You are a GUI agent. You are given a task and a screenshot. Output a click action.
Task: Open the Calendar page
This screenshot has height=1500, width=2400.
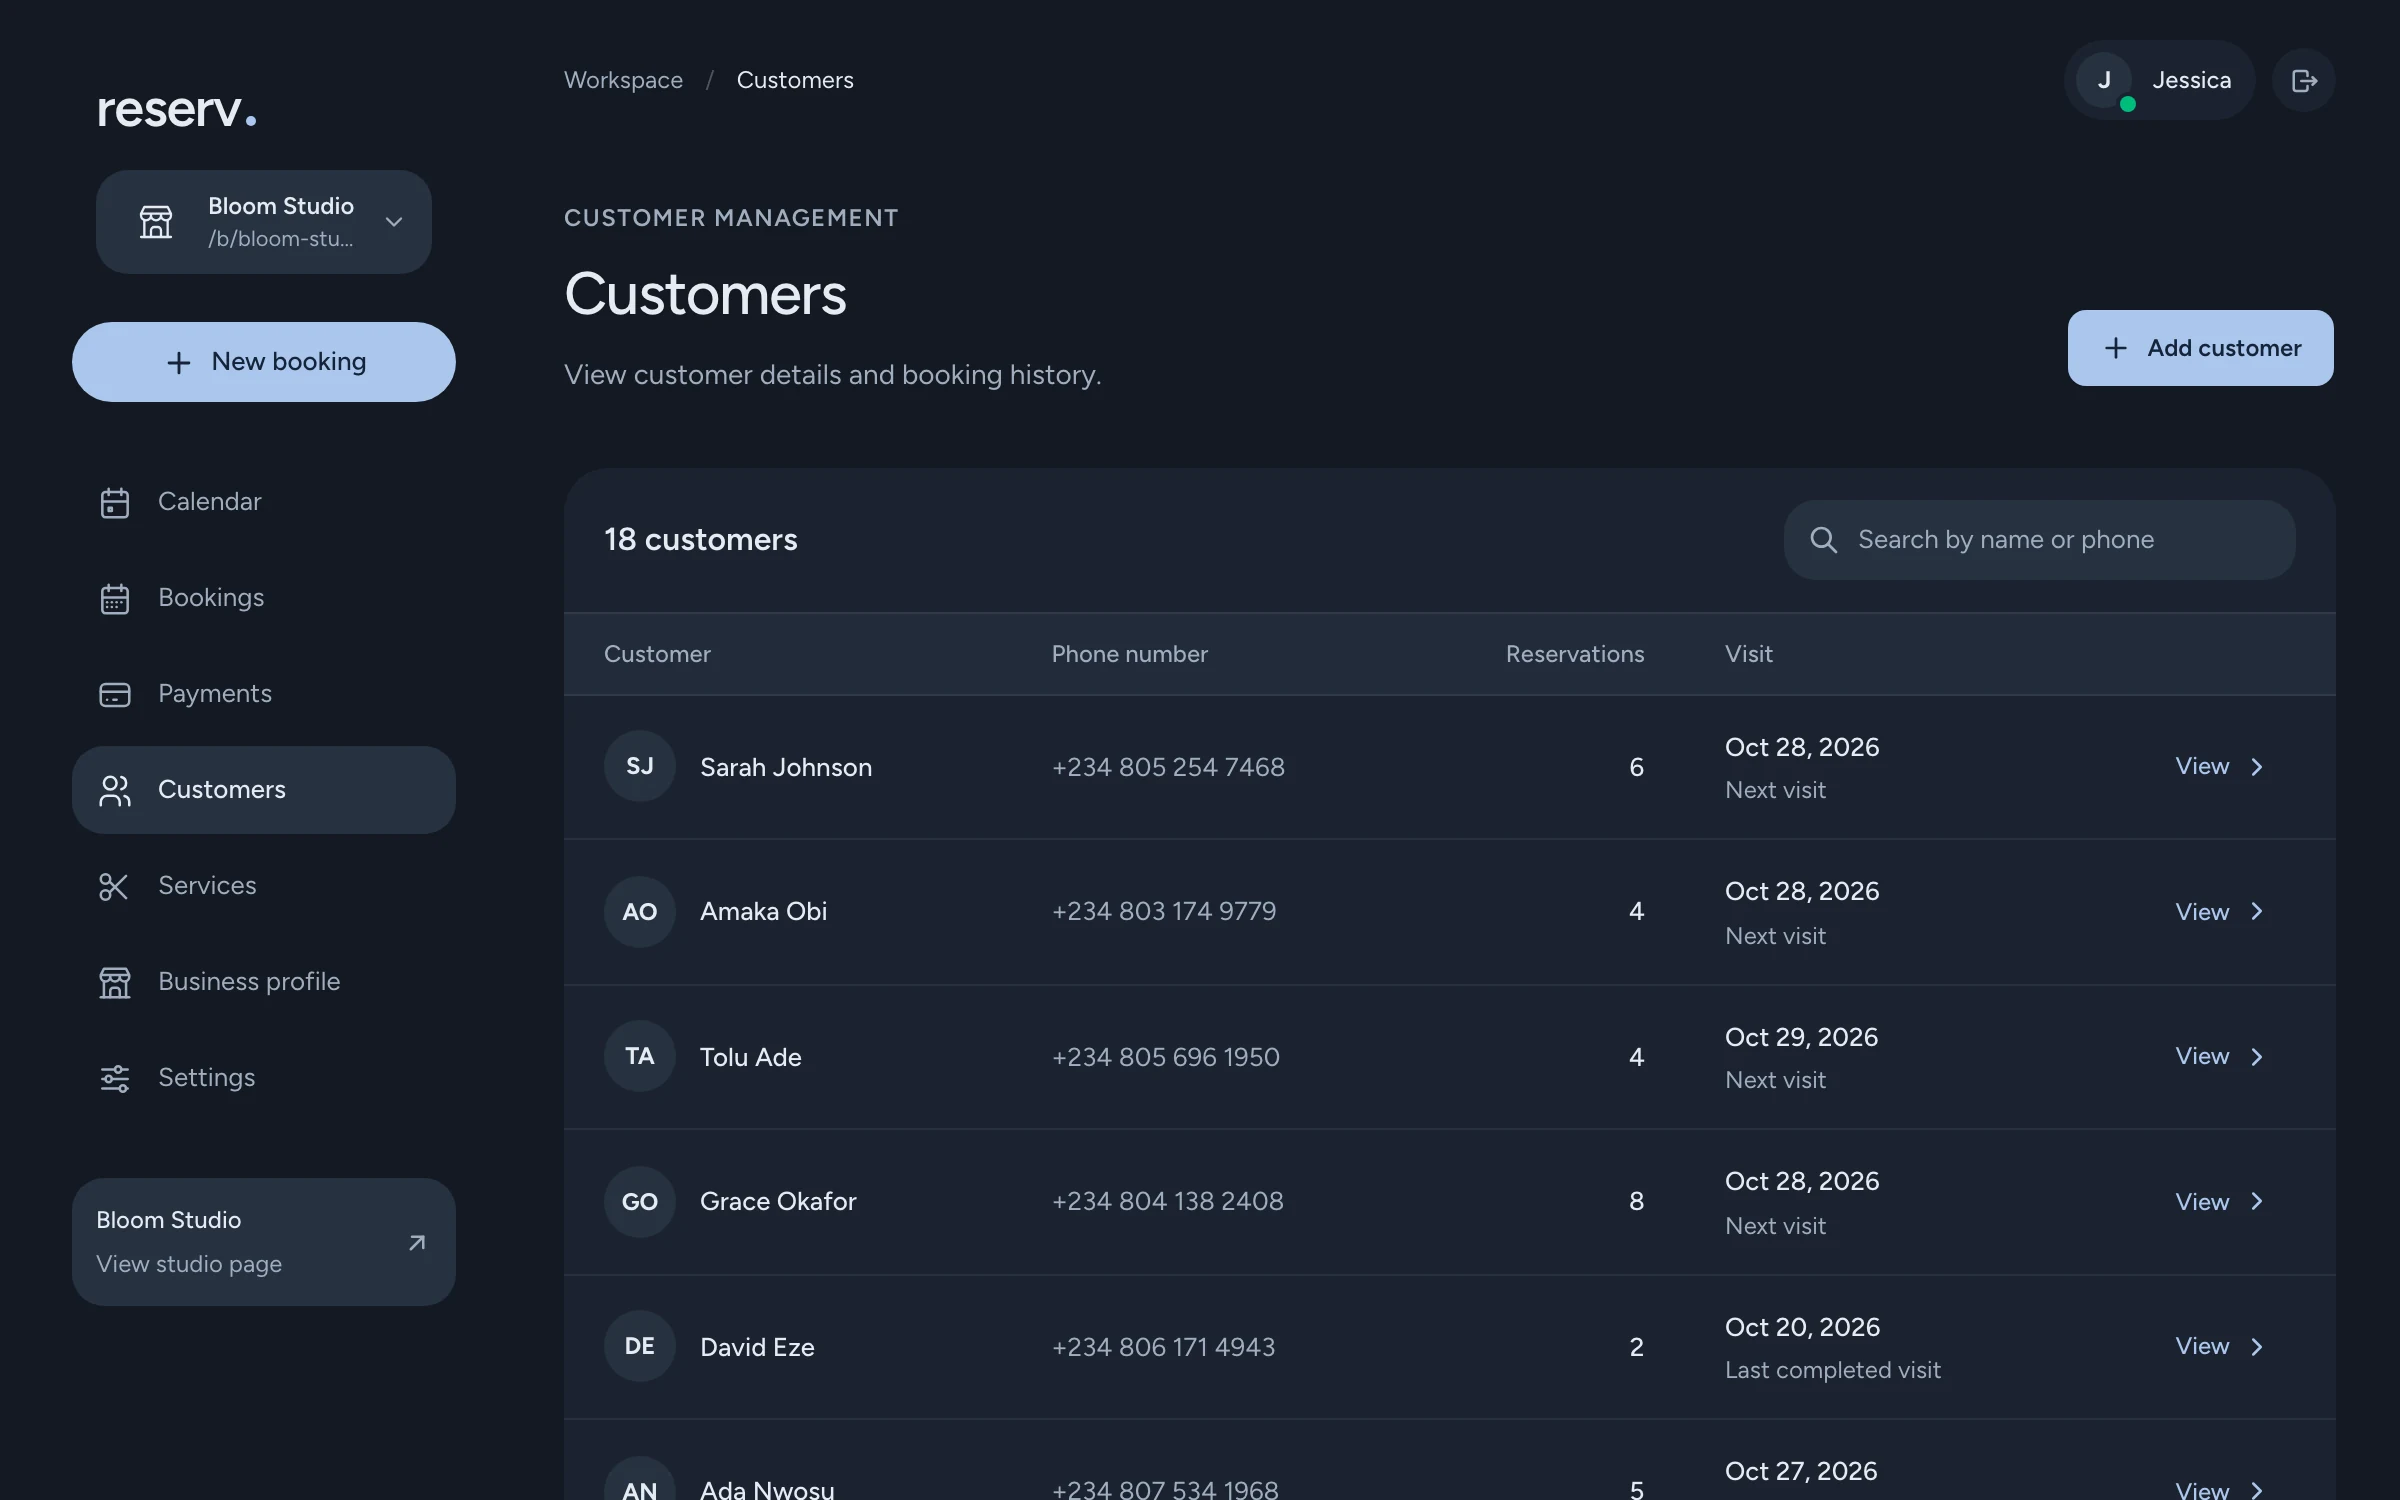264,502
